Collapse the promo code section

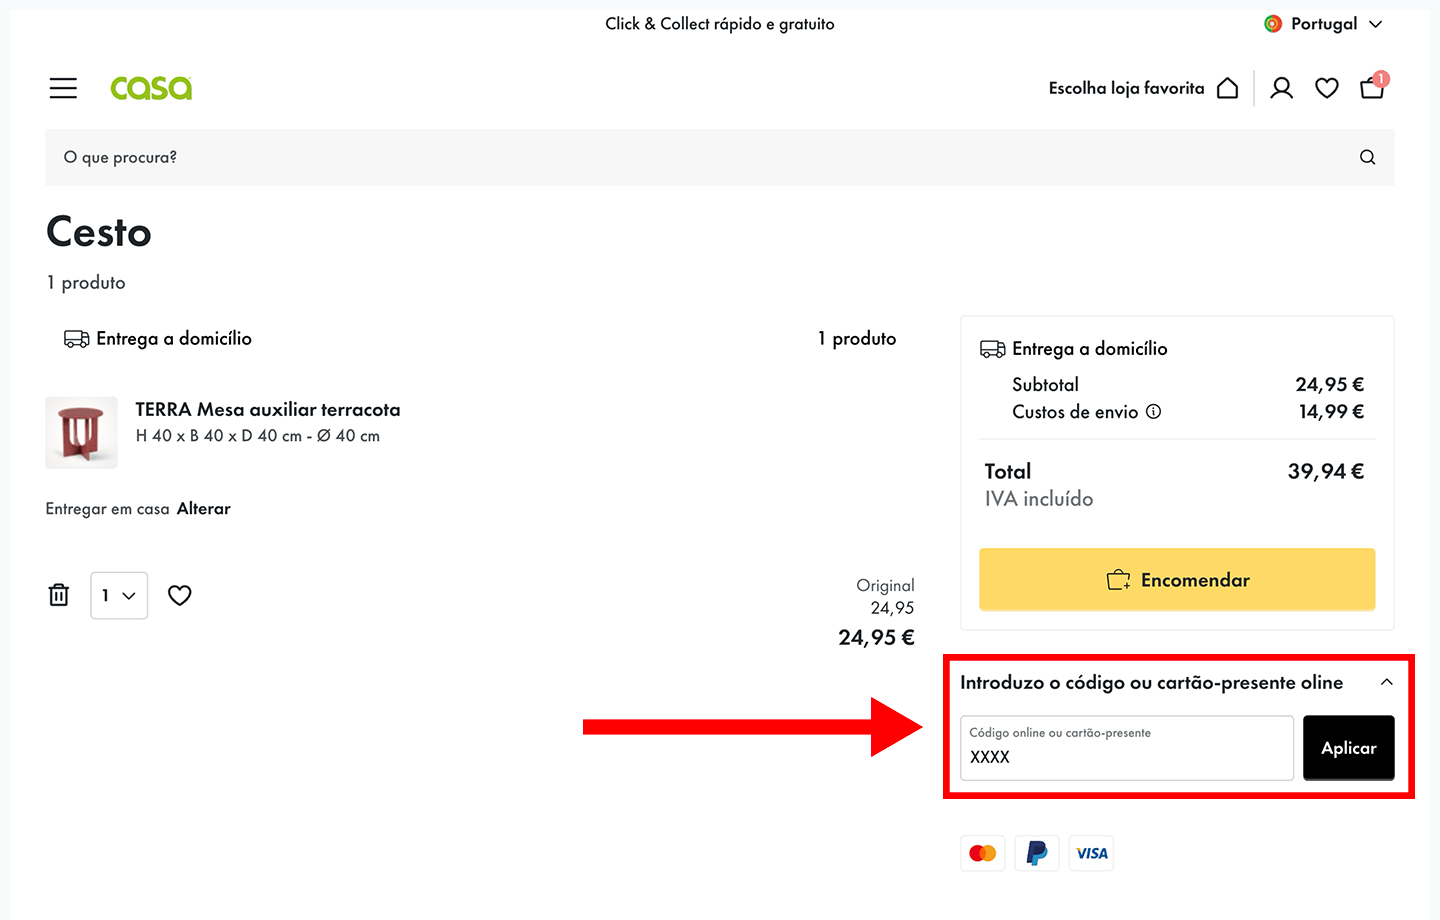tap(1386, 682)
